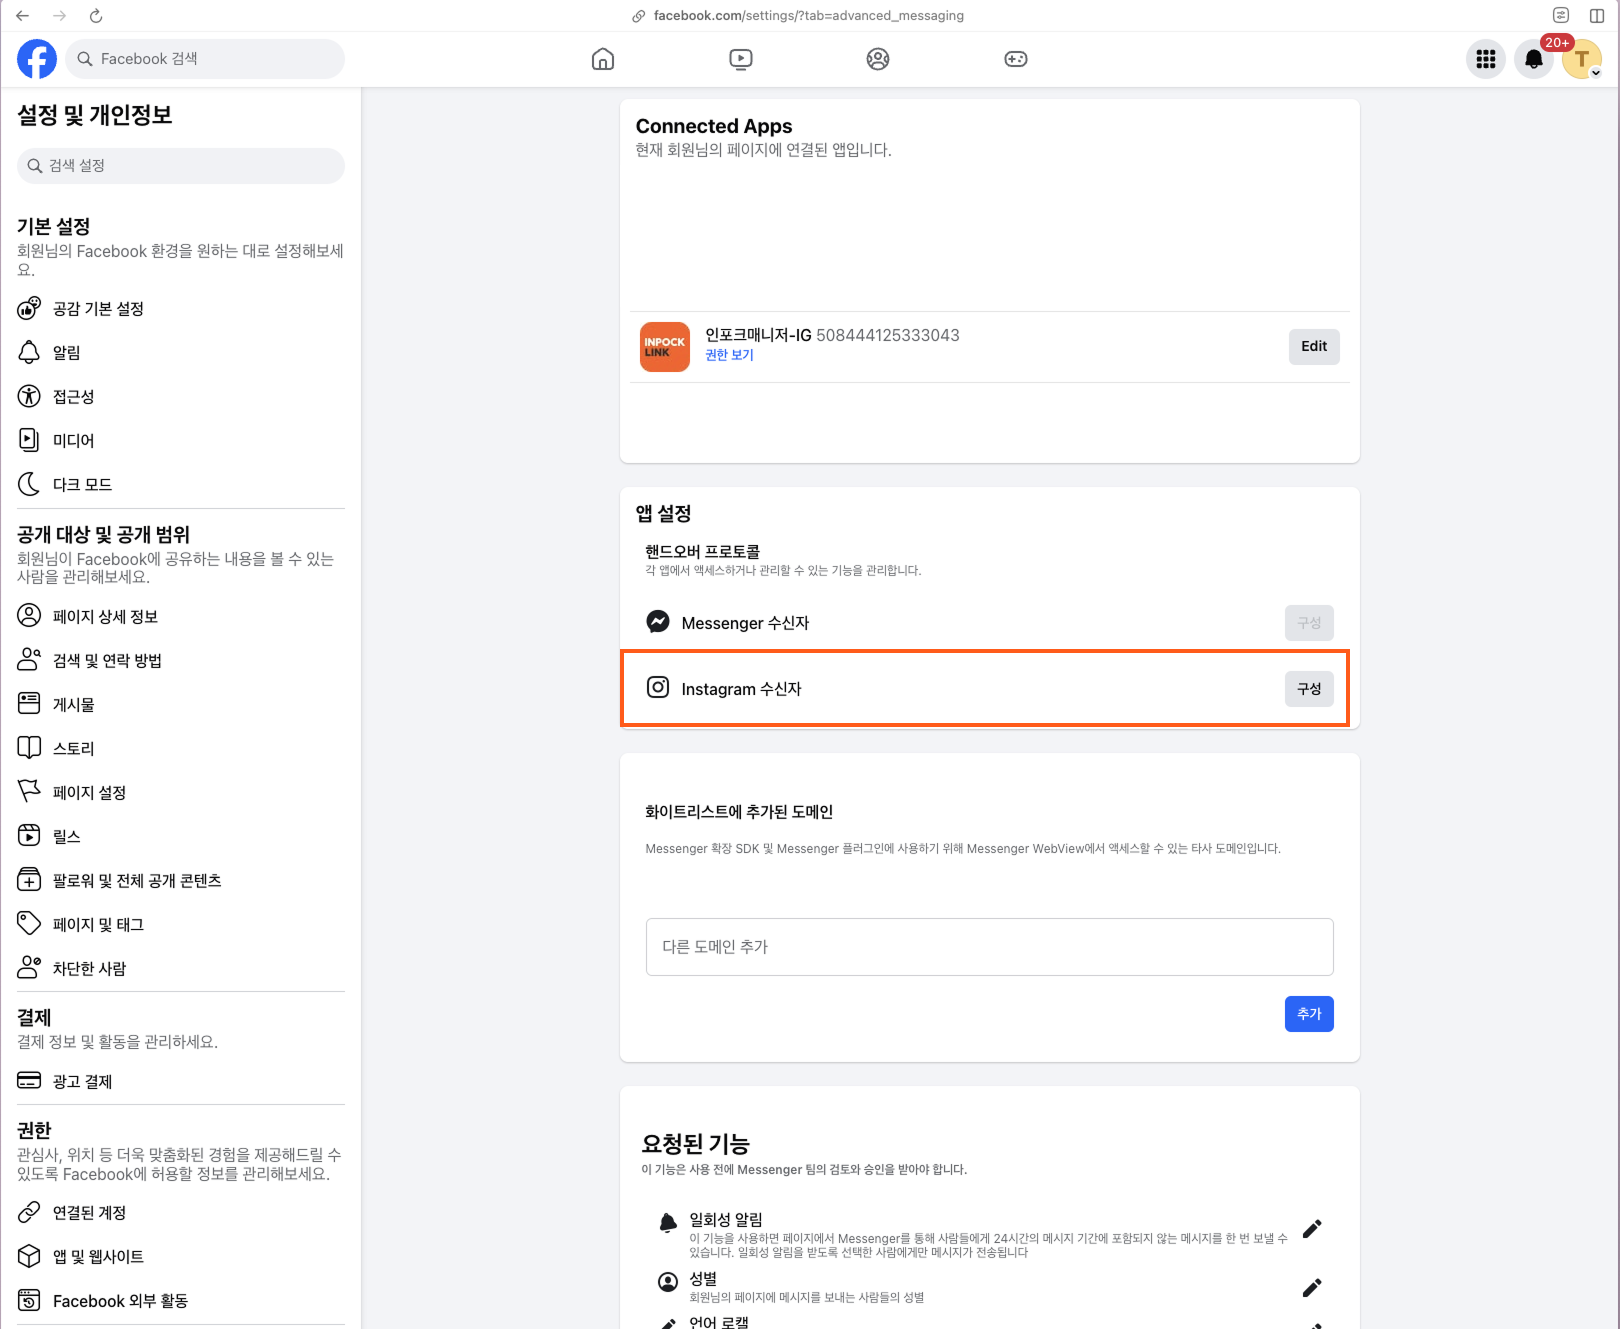The image size is (1620, 1329).
Task: Click 구성 button for Instagram 수신자
Action: pyautogui.click(x=1309, y=689)
